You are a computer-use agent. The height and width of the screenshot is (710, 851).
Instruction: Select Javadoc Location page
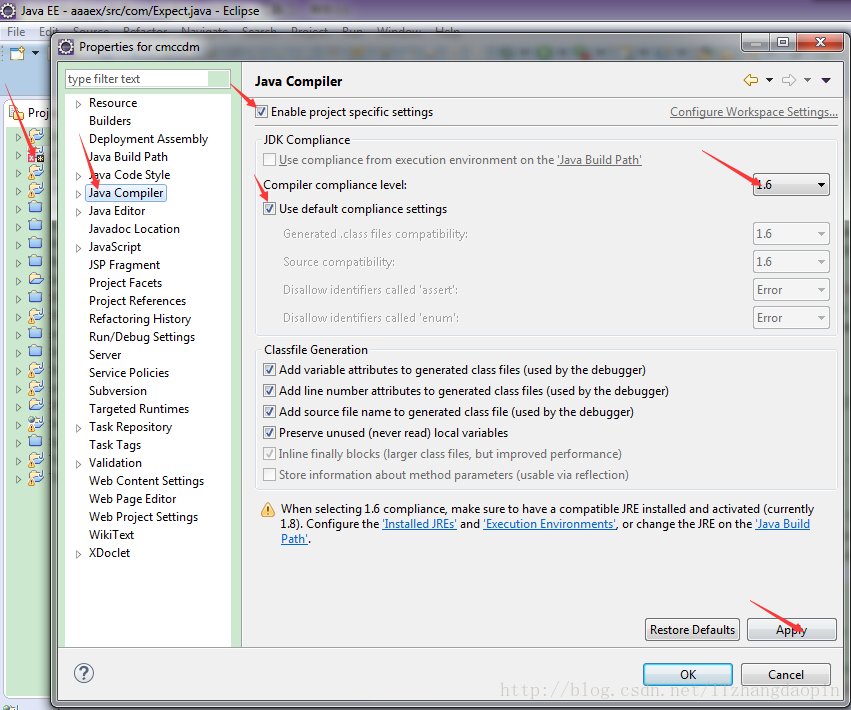tap(134, 229)
